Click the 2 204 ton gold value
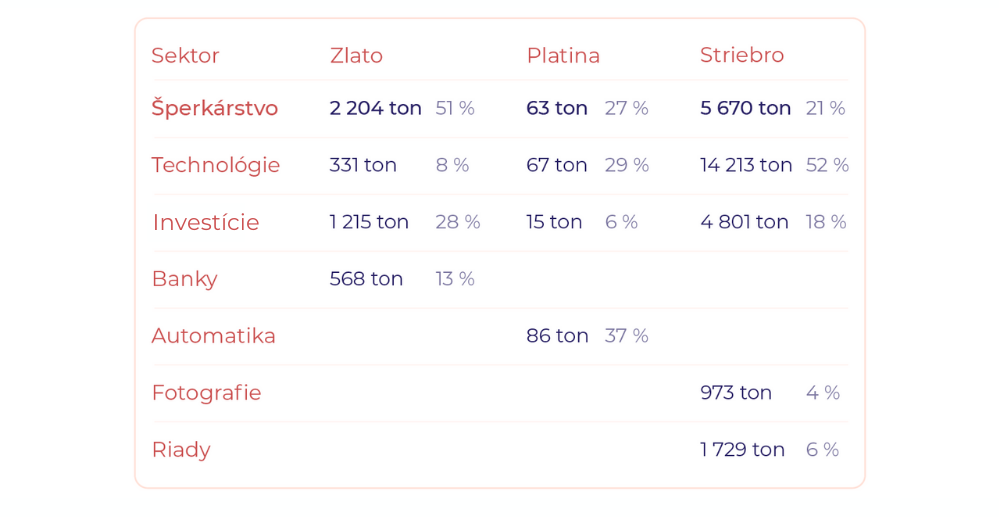Image resolution: width=999 pixels, height=517 pixels. coord(375,108)
